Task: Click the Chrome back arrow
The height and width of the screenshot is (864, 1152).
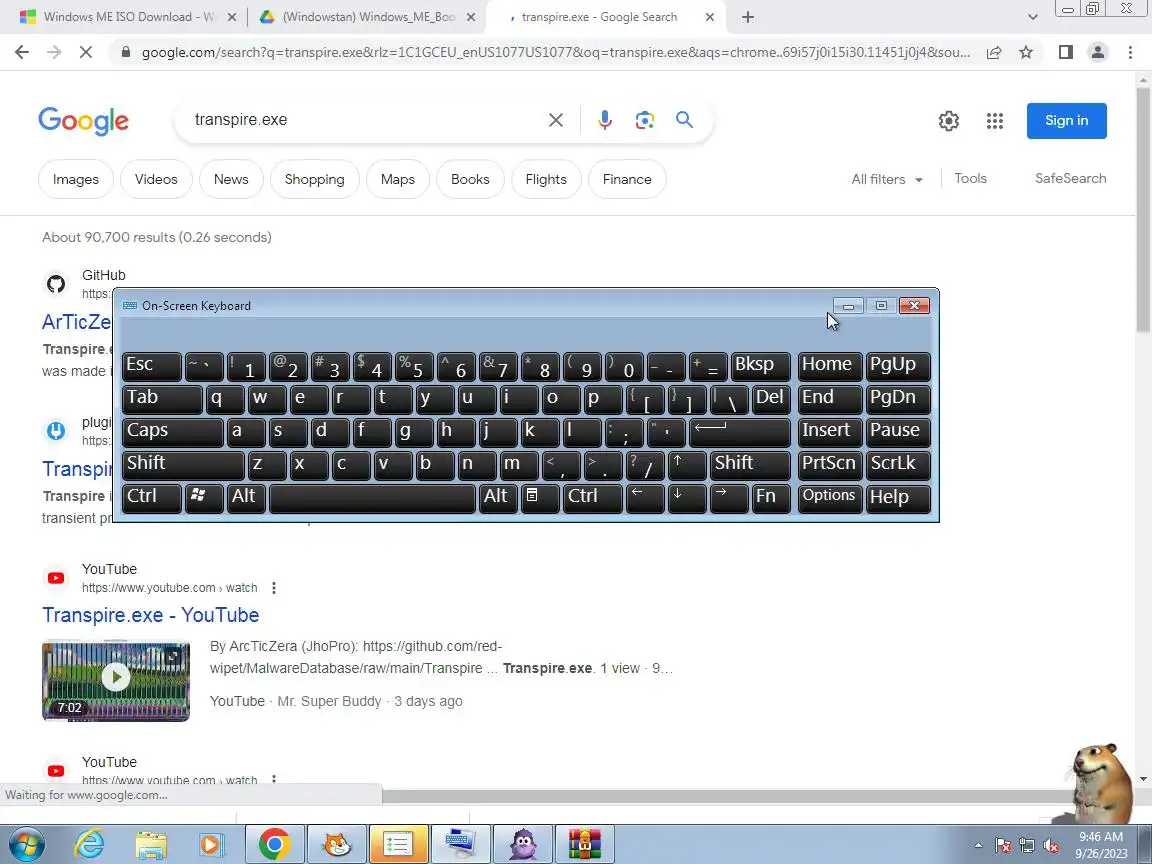Action: coord(21,52)
